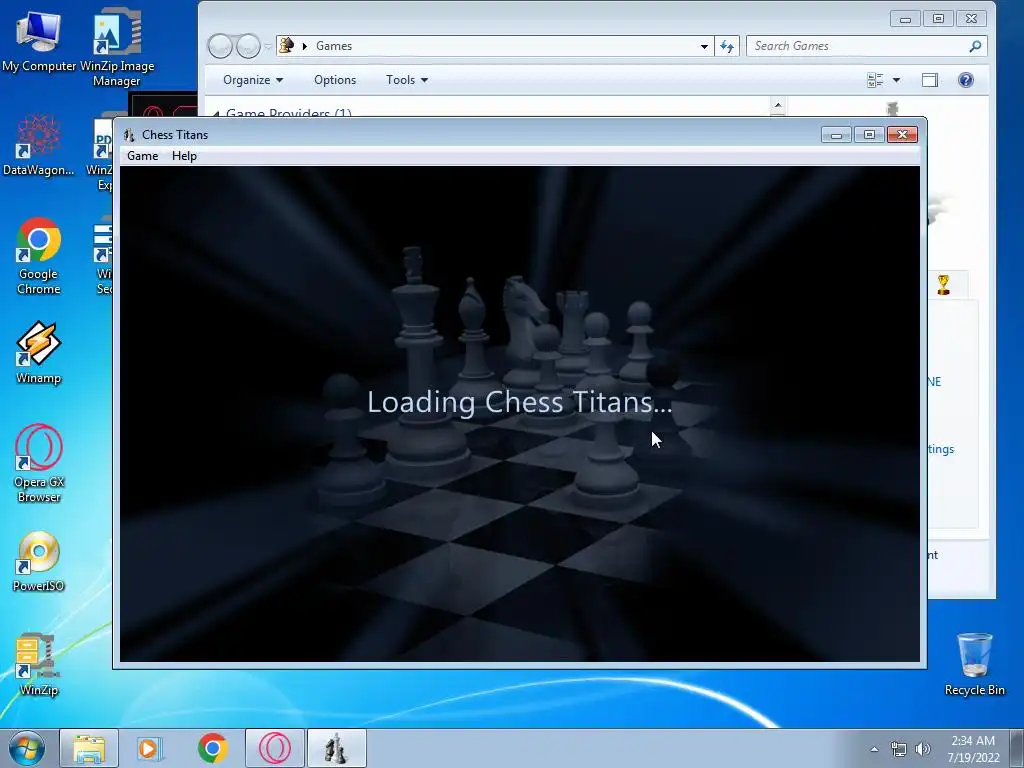Open Google Chrome desktop shortcut
This screenshot has width=1024, height=768.
(39, 256)
